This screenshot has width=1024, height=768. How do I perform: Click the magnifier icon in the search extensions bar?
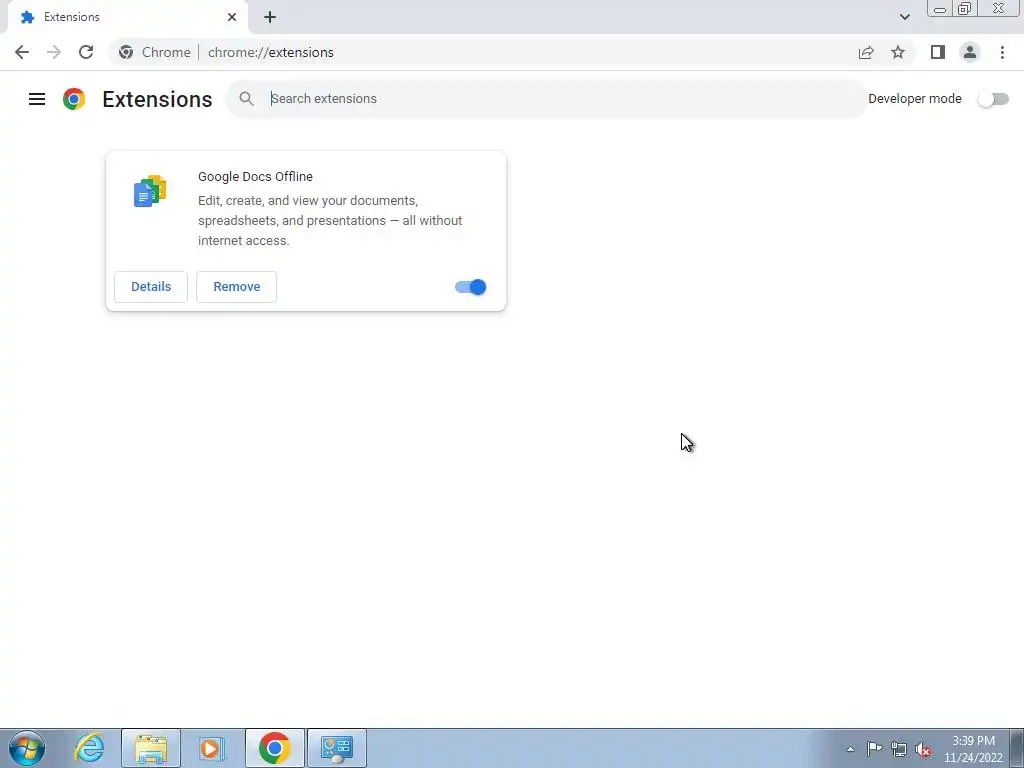pos(246,99)
